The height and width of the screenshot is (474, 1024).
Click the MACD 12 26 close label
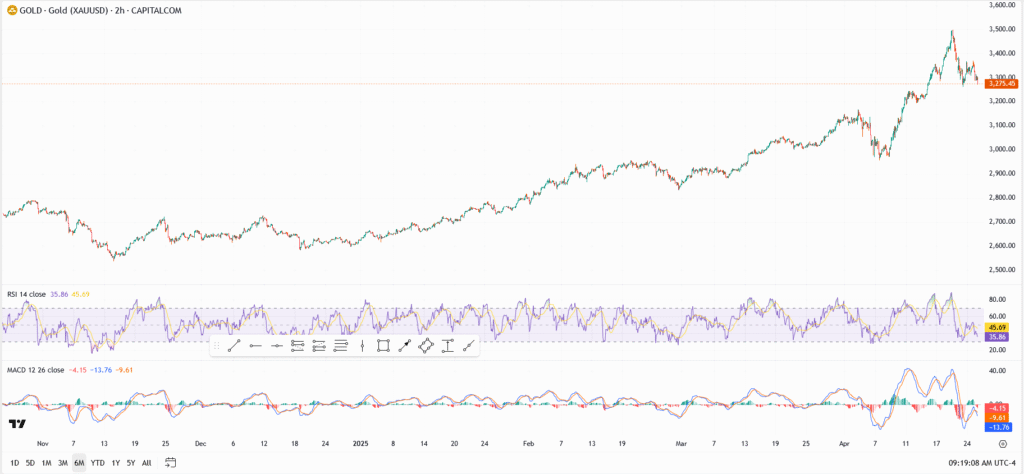[x=35, y=370]
